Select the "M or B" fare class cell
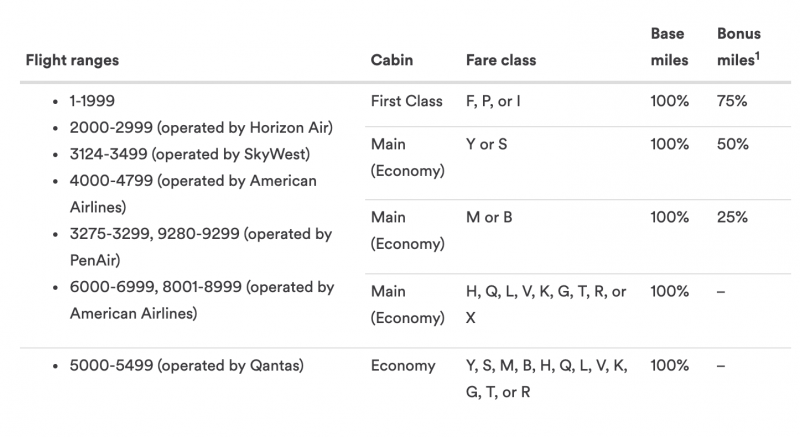Viewport: 800px width, 437px height. (489, 217)
